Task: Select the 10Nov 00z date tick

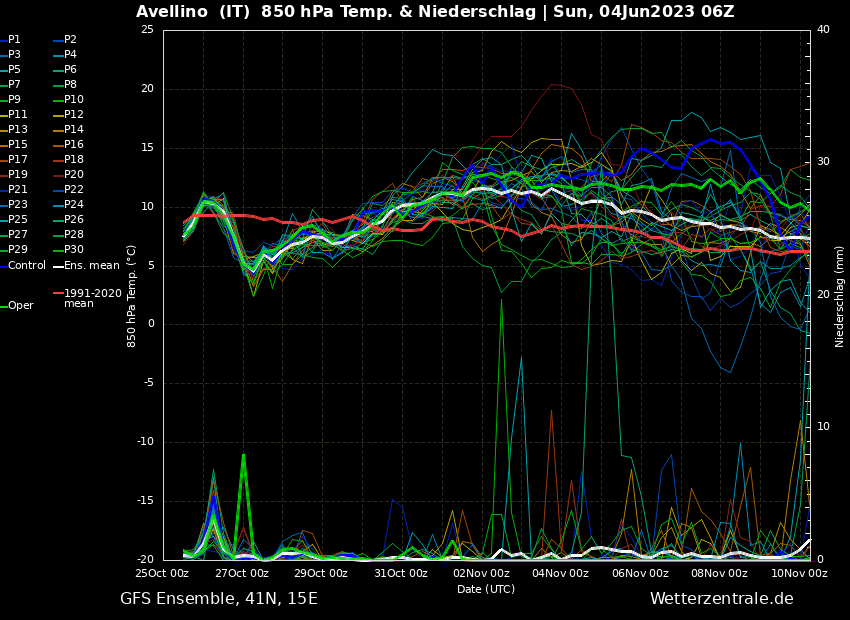Action: click(x=799, y=574)
